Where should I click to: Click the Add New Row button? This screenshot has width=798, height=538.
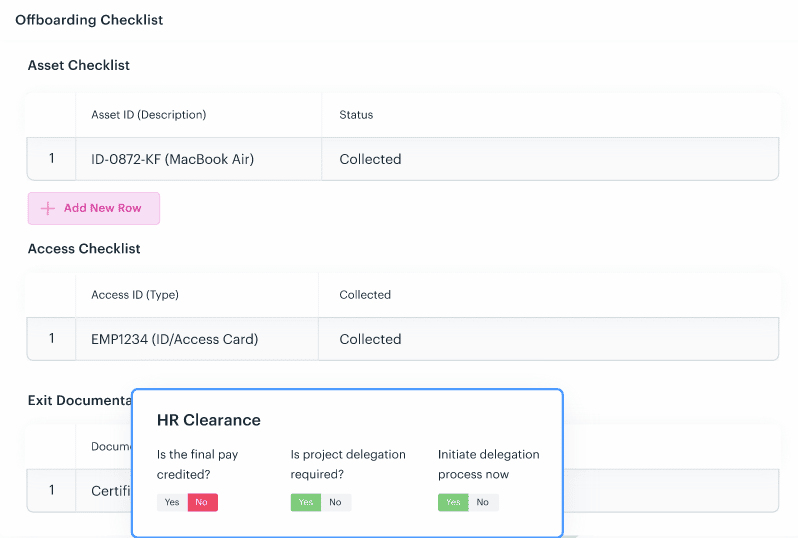94,208
